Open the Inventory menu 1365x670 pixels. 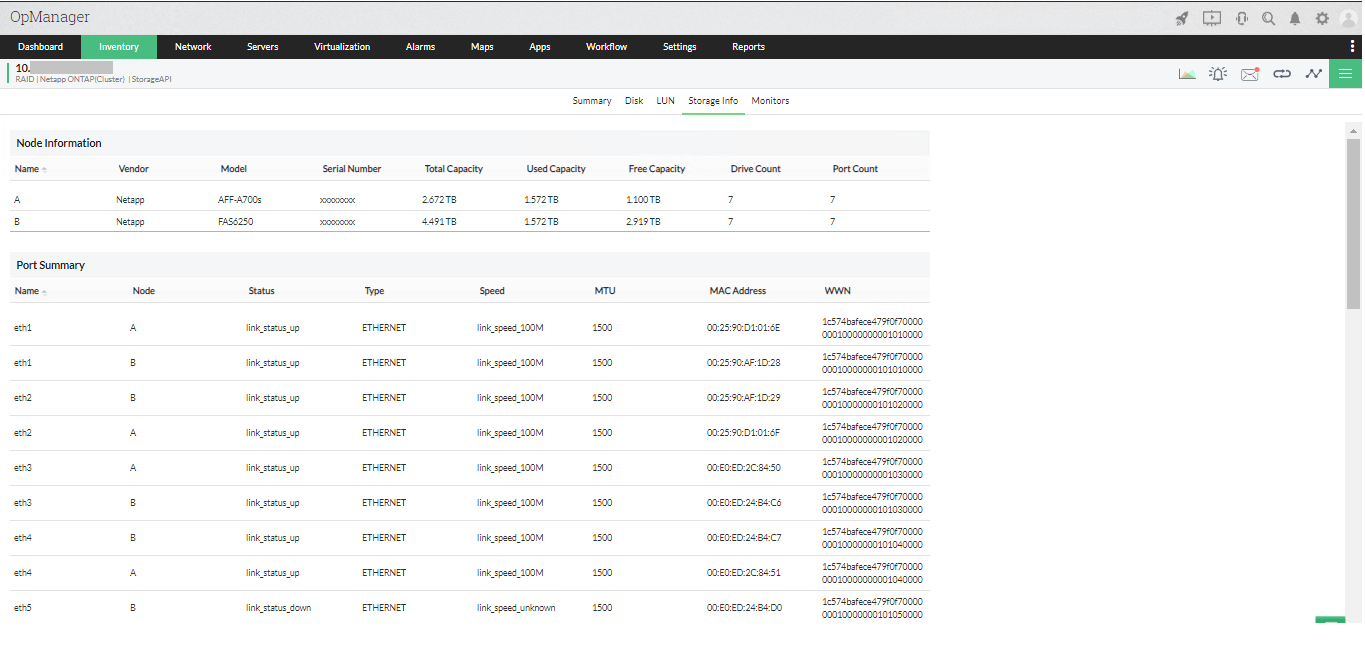[119, 47]
